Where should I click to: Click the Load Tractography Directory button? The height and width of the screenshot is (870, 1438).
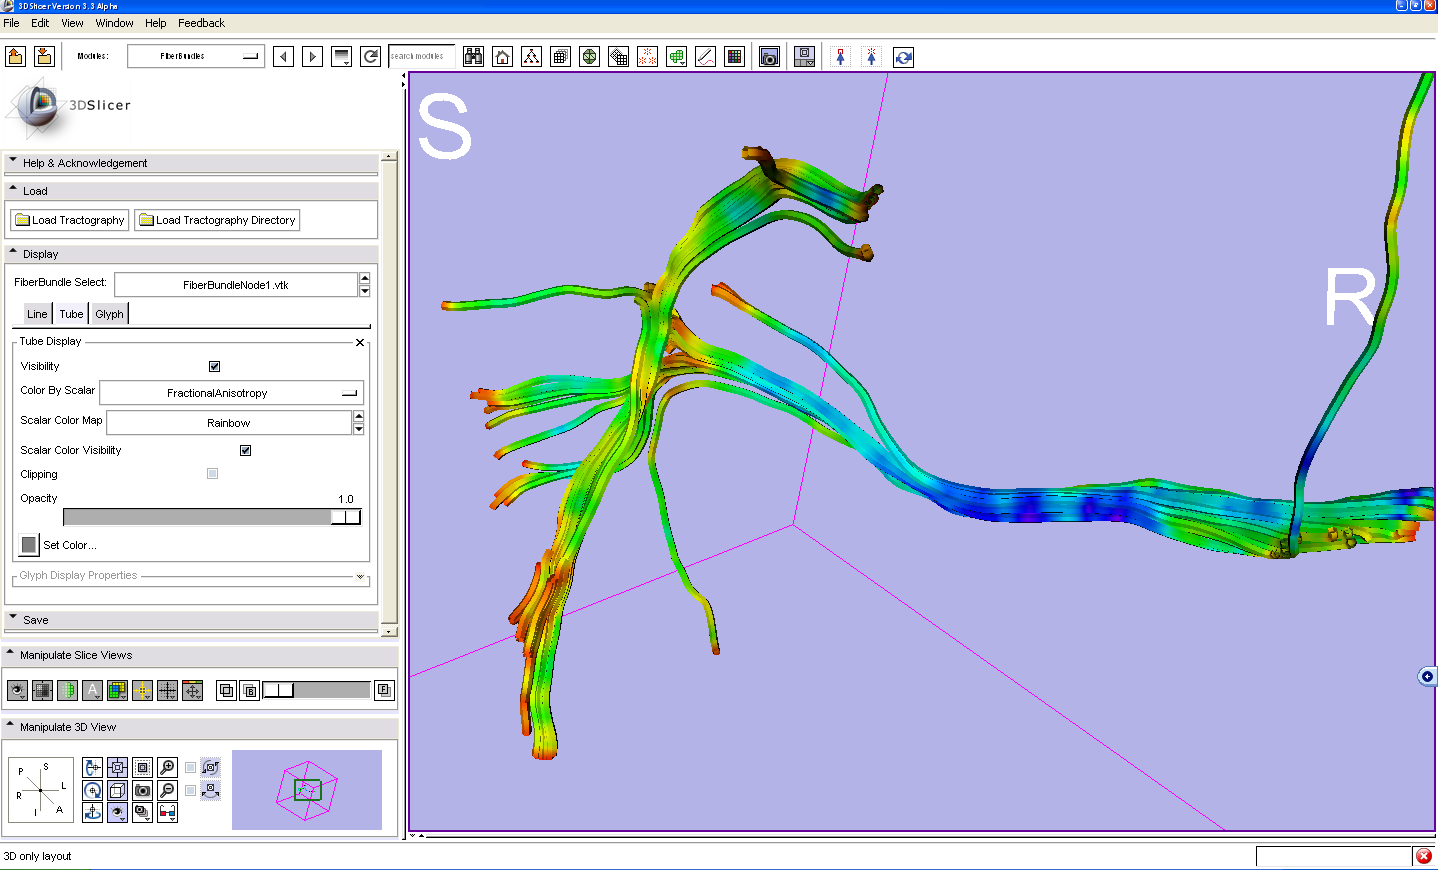217,220
